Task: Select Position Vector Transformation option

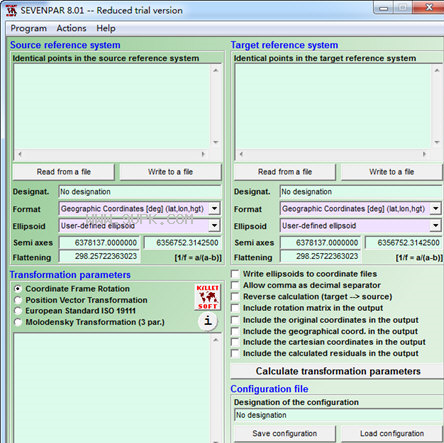Action: pos(18,300)
